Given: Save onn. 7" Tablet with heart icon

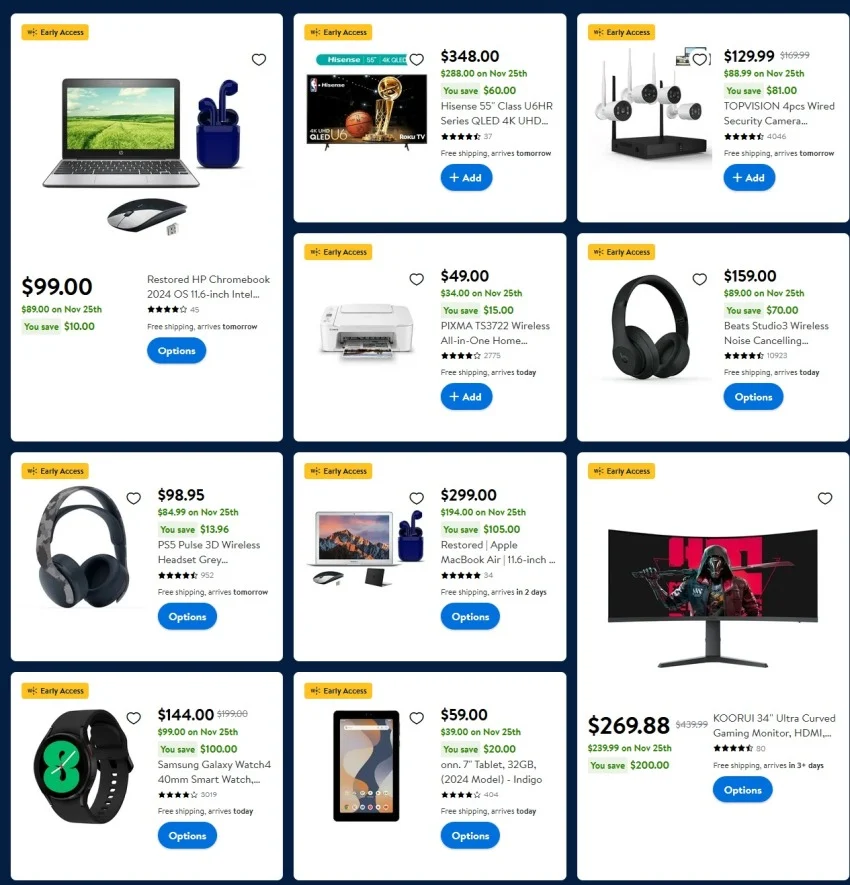Looking at the screenshot, I should pos(417,717).
